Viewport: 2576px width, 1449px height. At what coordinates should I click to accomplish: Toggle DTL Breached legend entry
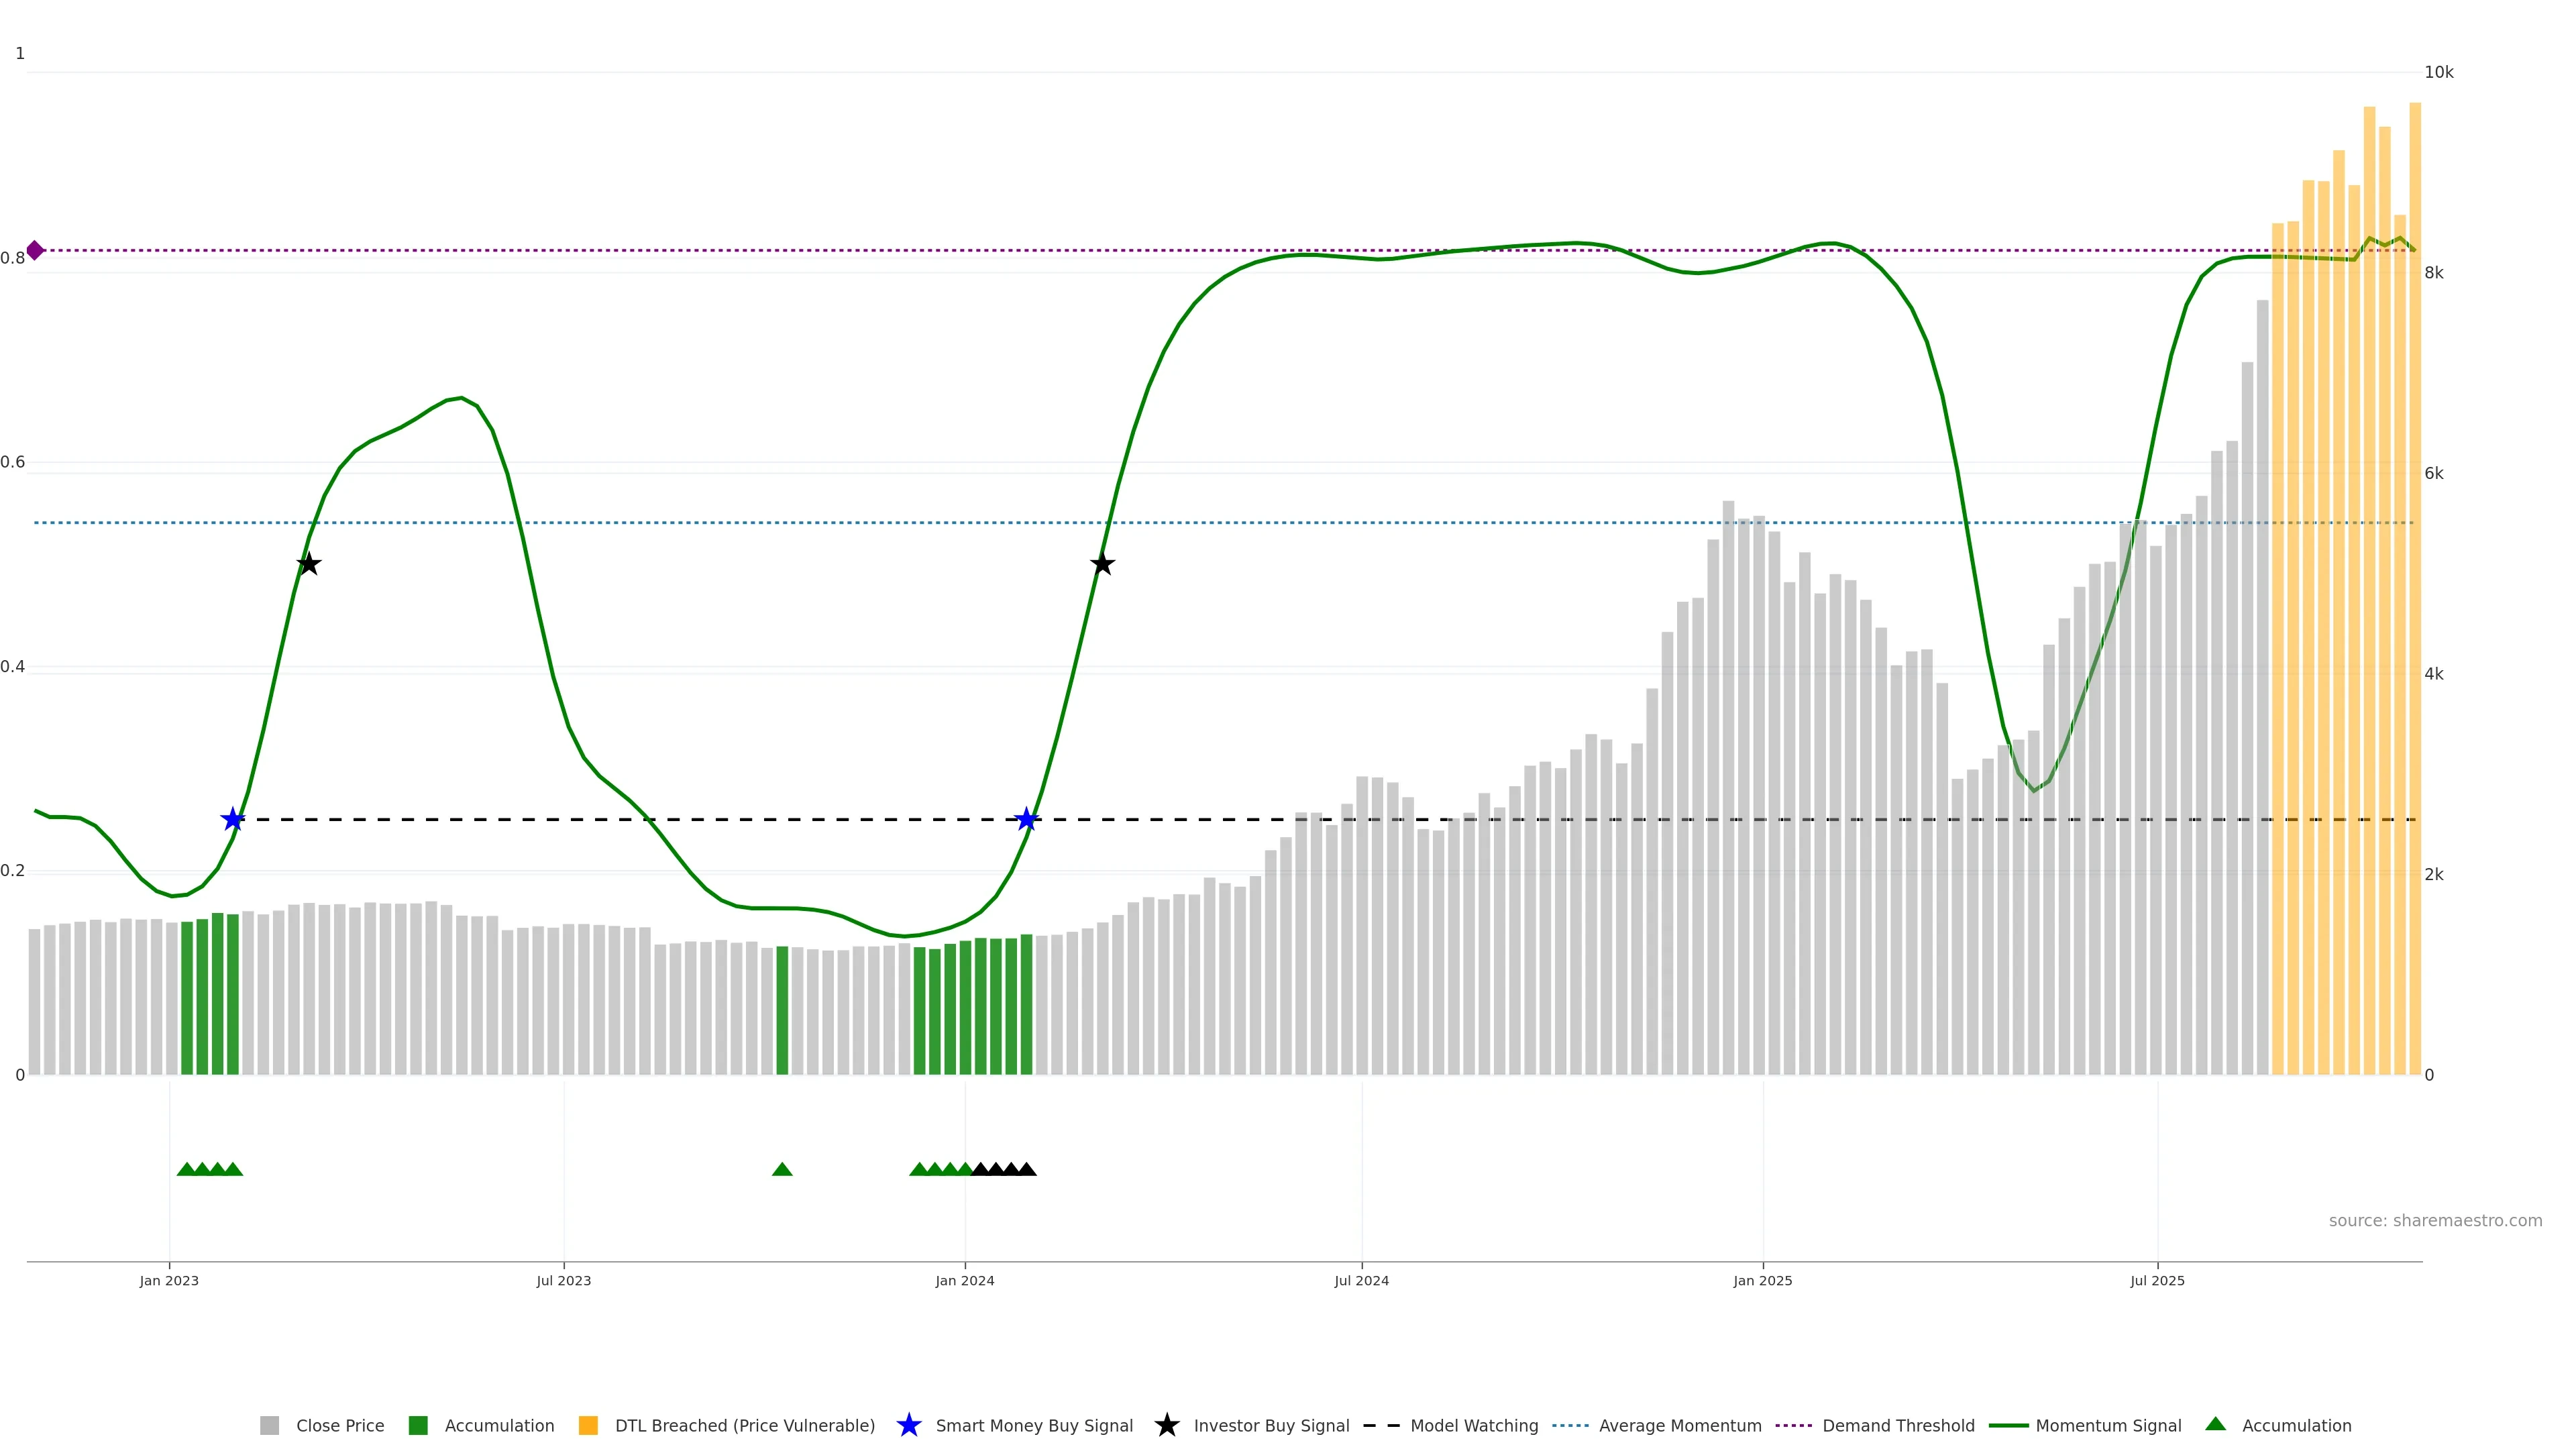click(x=744, y=1425)
